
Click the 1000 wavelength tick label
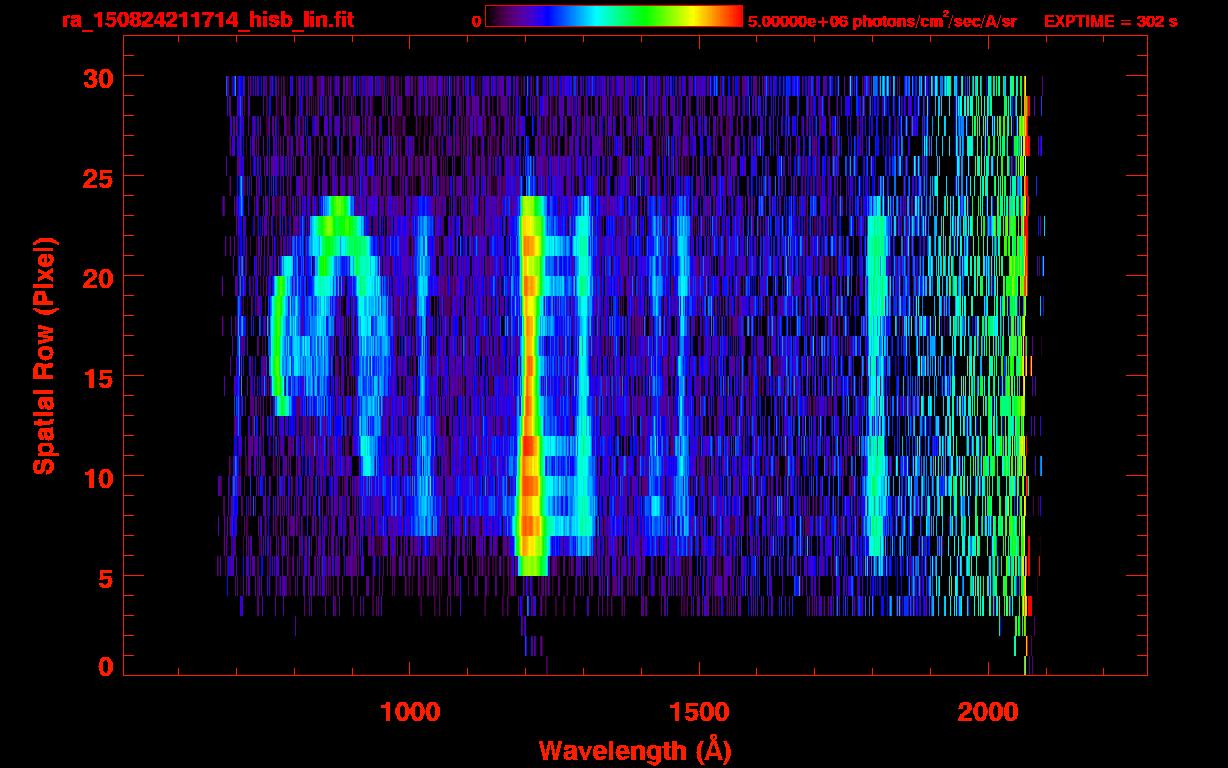[410, 712]
